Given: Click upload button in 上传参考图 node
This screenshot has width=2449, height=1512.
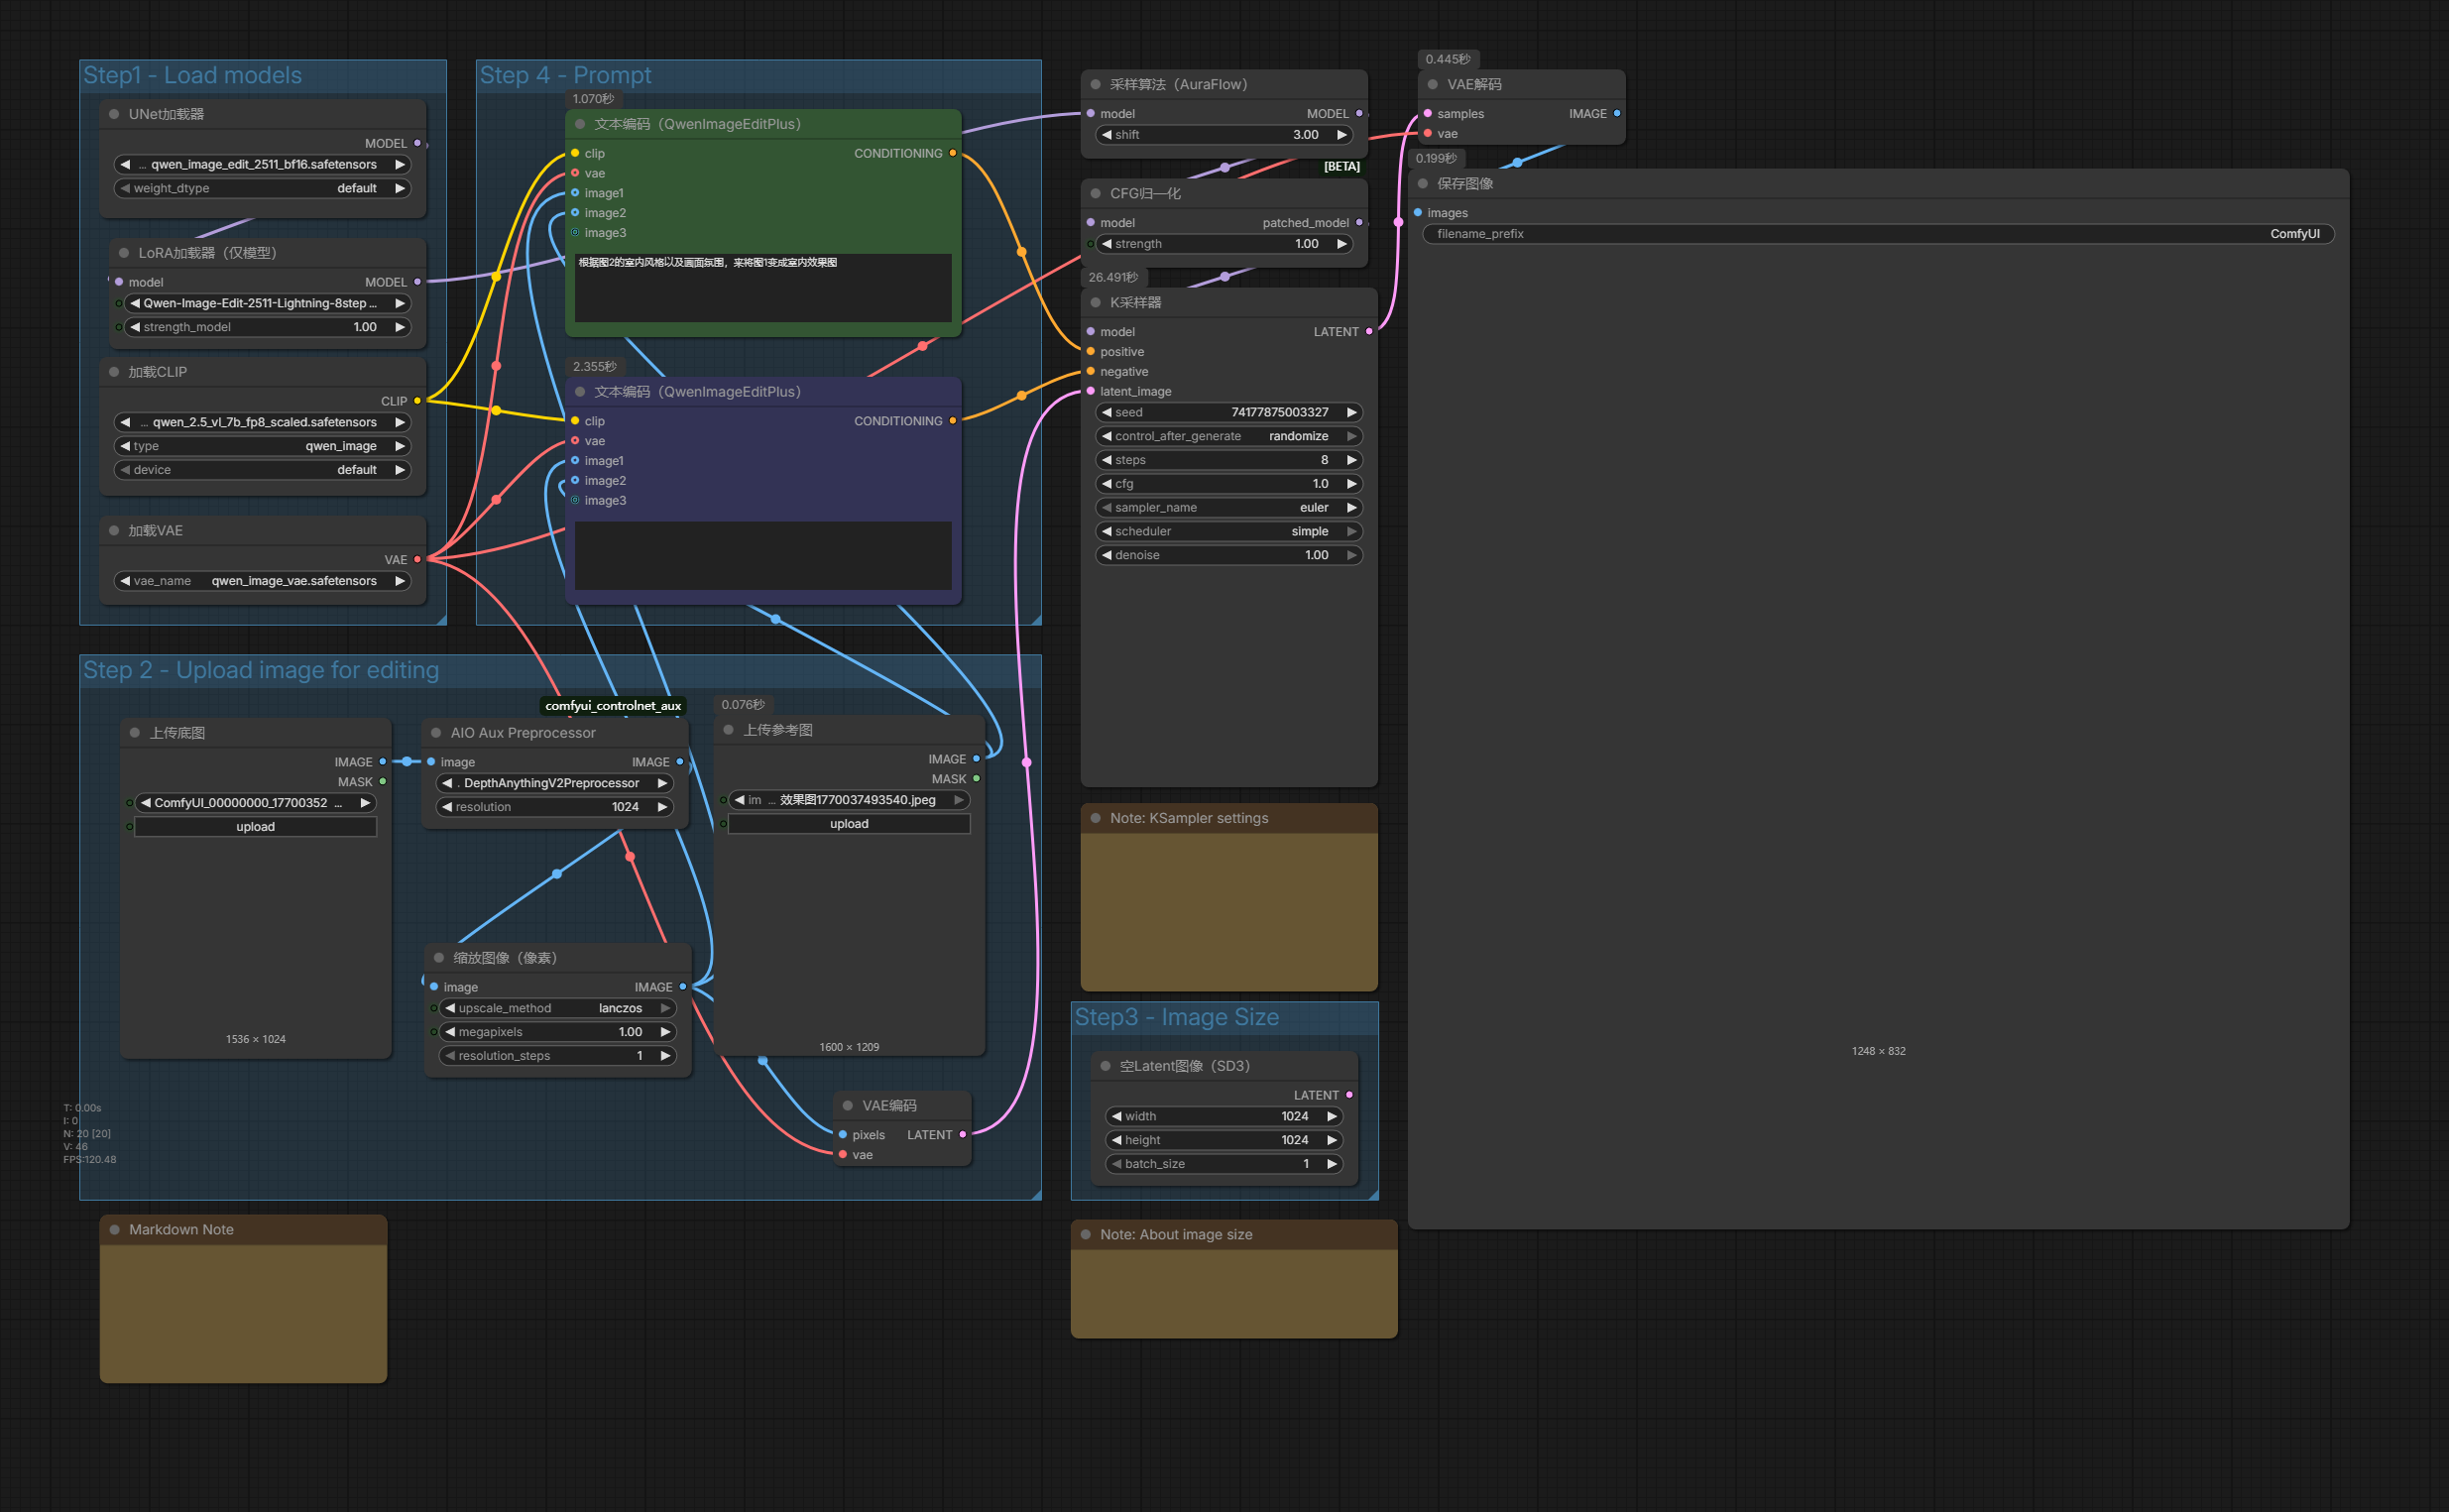Looking at the screenshot, I should pos(848,824).
